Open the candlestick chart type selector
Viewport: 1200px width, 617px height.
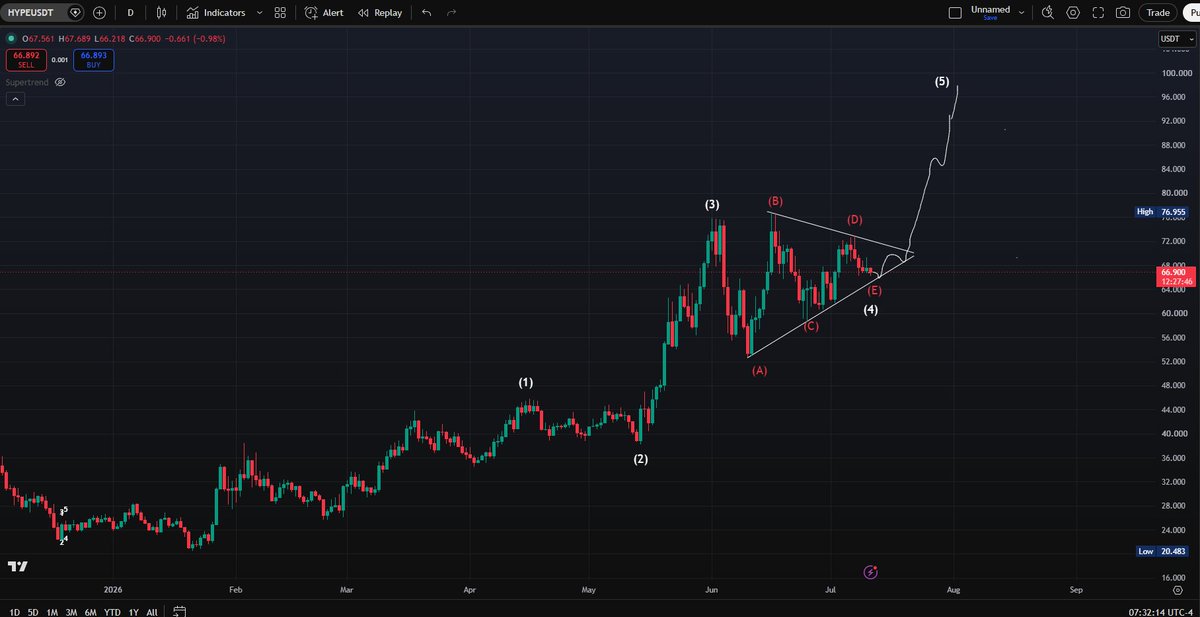pos(161,13)
